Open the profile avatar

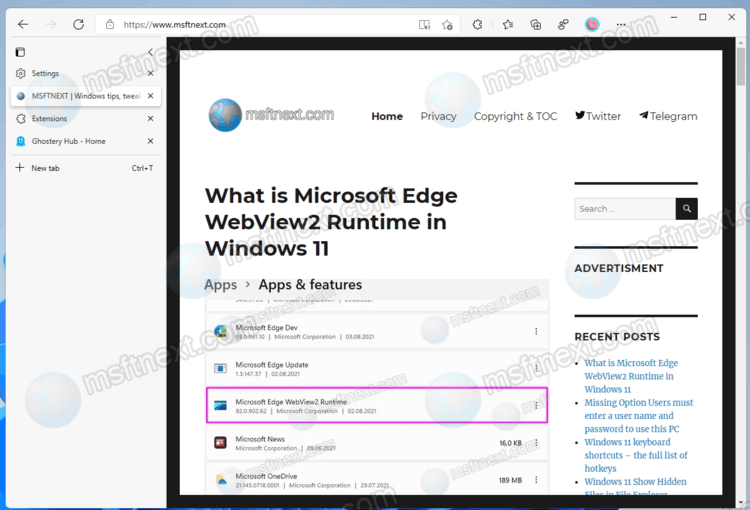pyautogui.click(x=592, y=24)
